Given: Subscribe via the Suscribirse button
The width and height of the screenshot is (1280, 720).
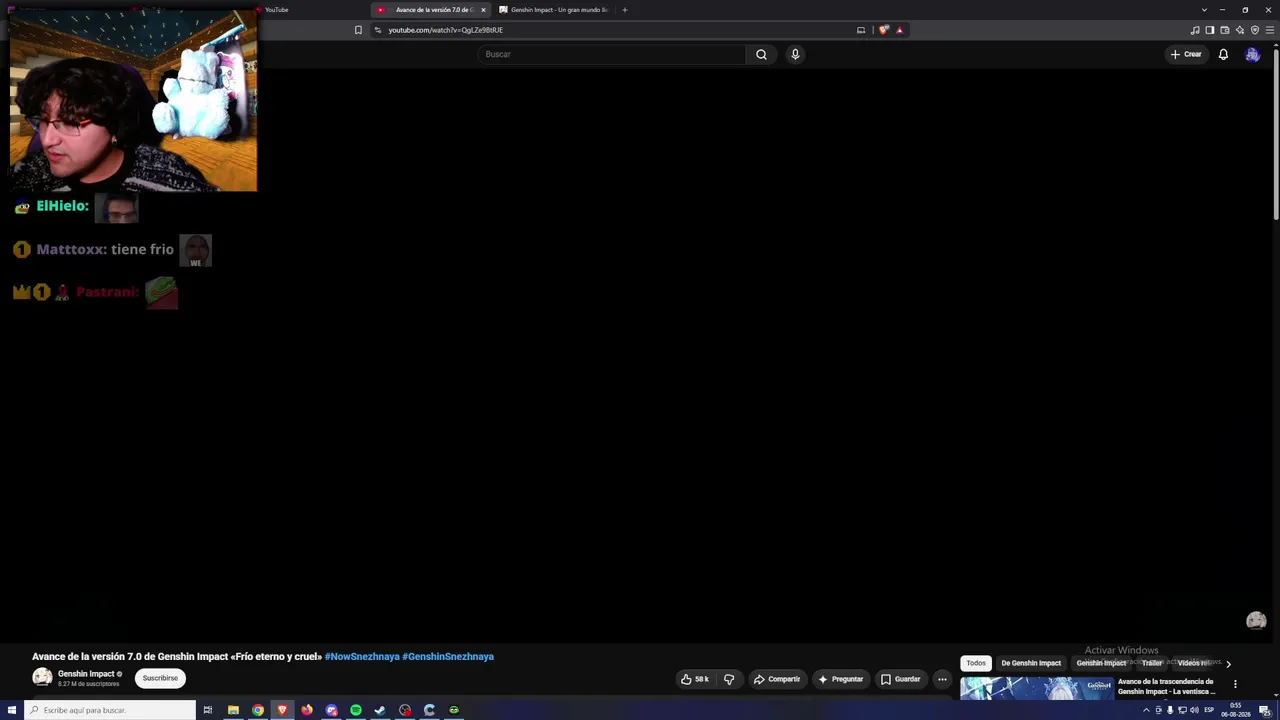Looking at the screenshot, I should click(x=160, y=678).
